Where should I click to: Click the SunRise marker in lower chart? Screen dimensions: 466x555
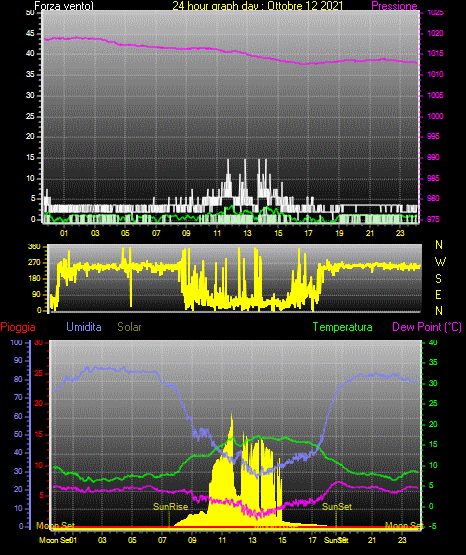point(170,507)
